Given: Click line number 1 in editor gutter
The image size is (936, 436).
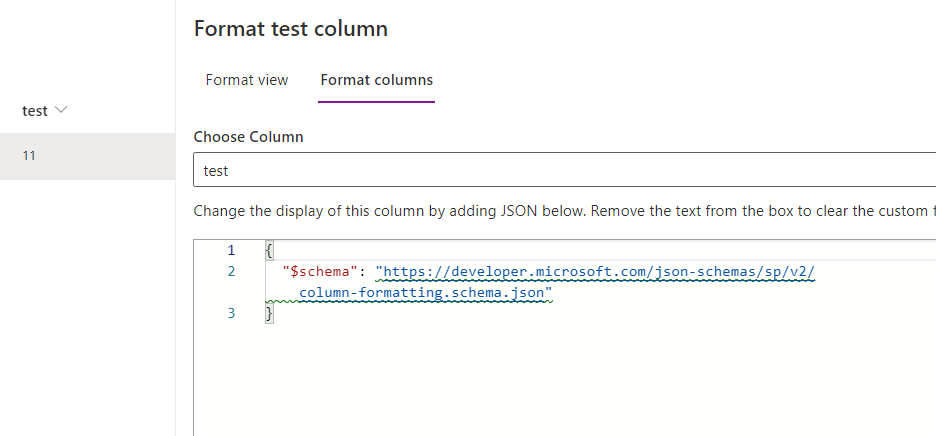Looking at the screenshot, I should [x=231, y=250].
